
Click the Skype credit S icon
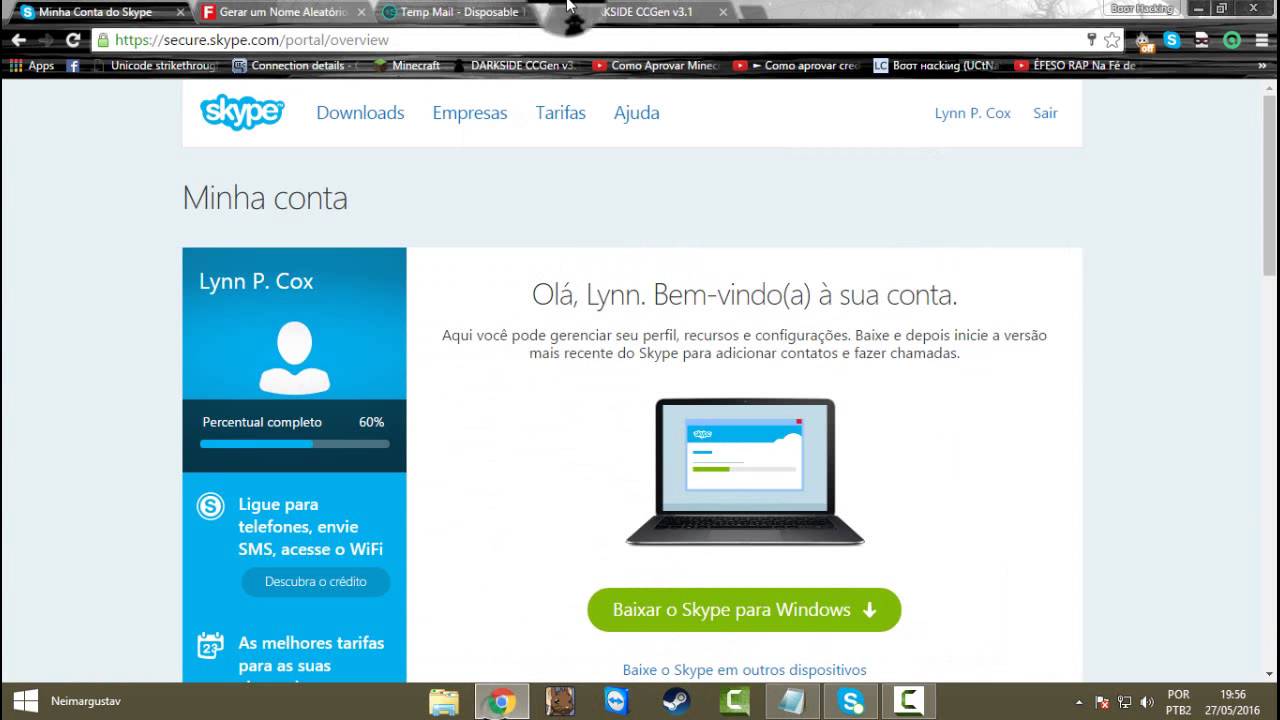coord(211,506)
